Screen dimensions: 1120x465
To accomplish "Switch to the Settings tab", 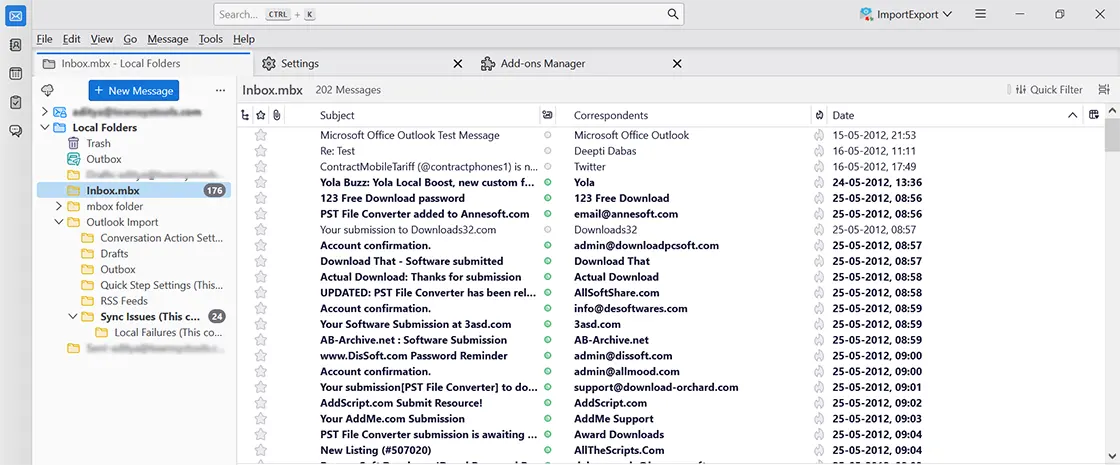I will coord(362,64).
